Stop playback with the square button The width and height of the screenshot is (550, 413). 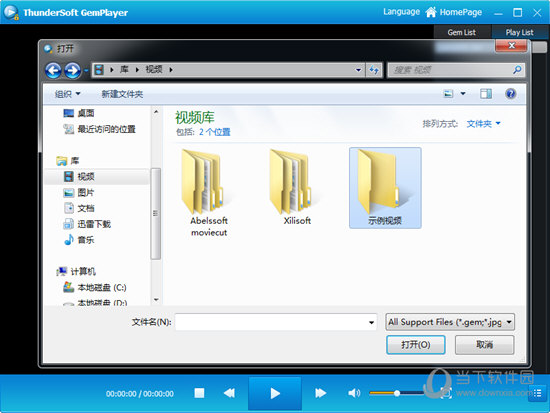click(x=199, y=393)
